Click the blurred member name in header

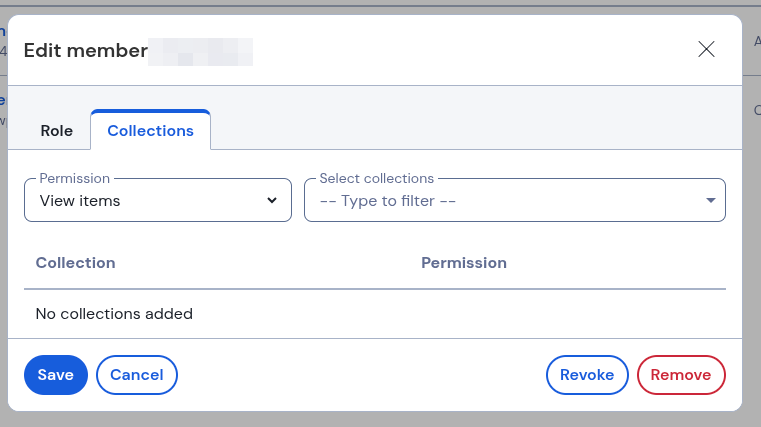click(x=200, y=51)
